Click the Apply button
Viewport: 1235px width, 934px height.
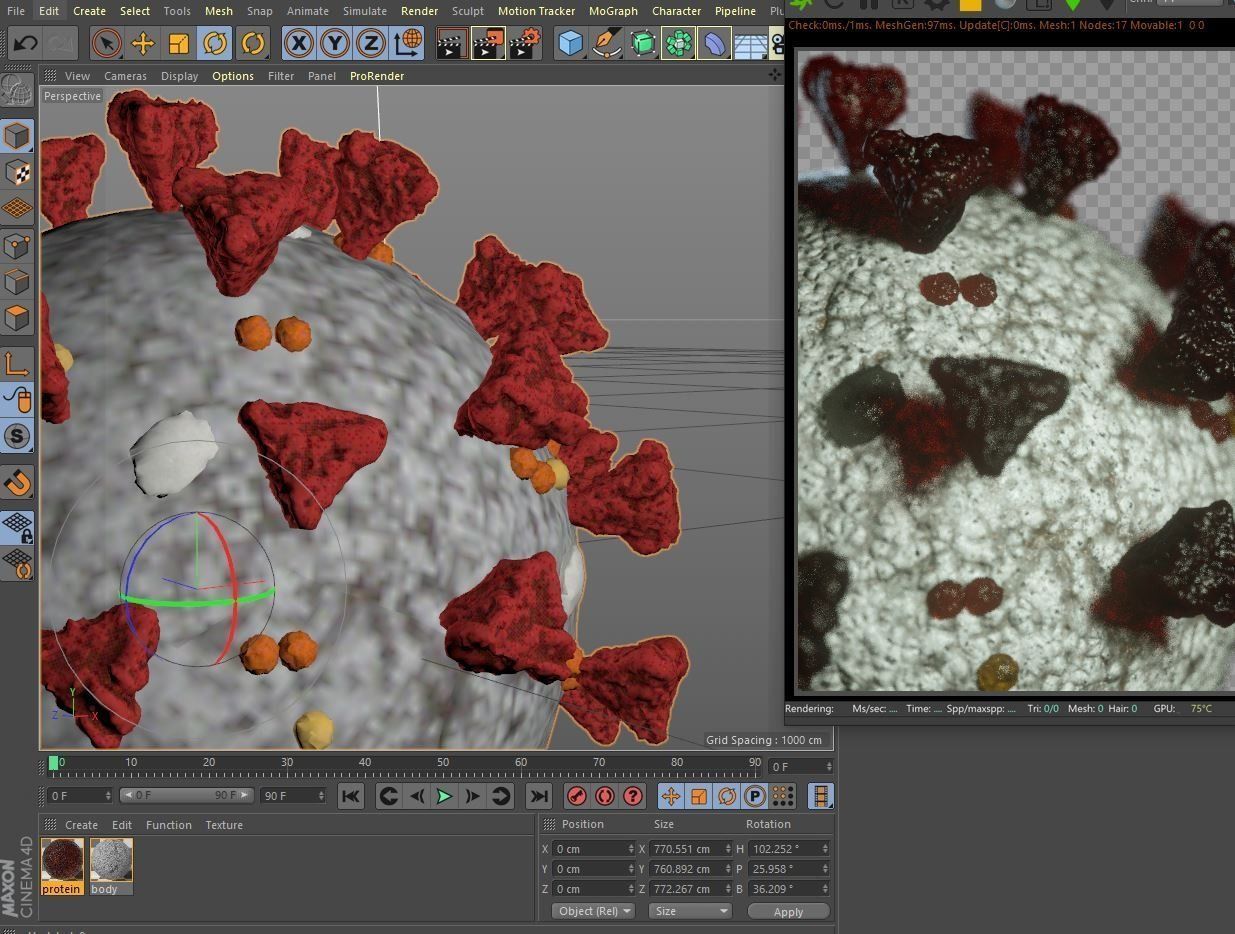pos(788,911)
